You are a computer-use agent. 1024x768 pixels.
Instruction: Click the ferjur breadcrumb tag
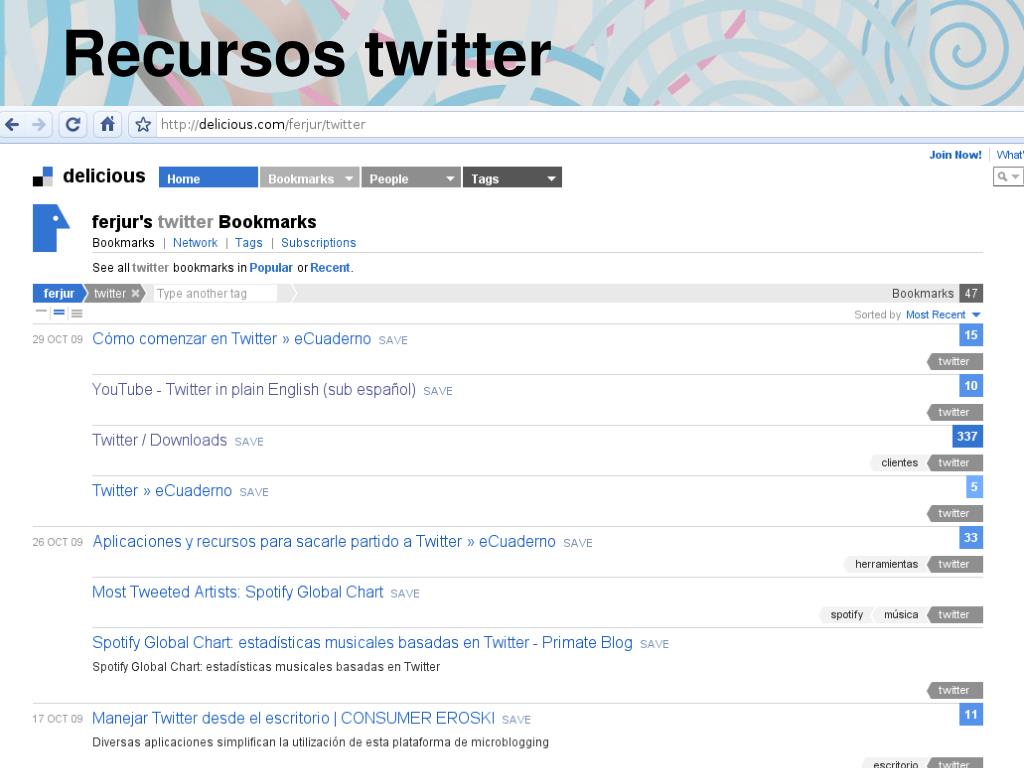59,293
